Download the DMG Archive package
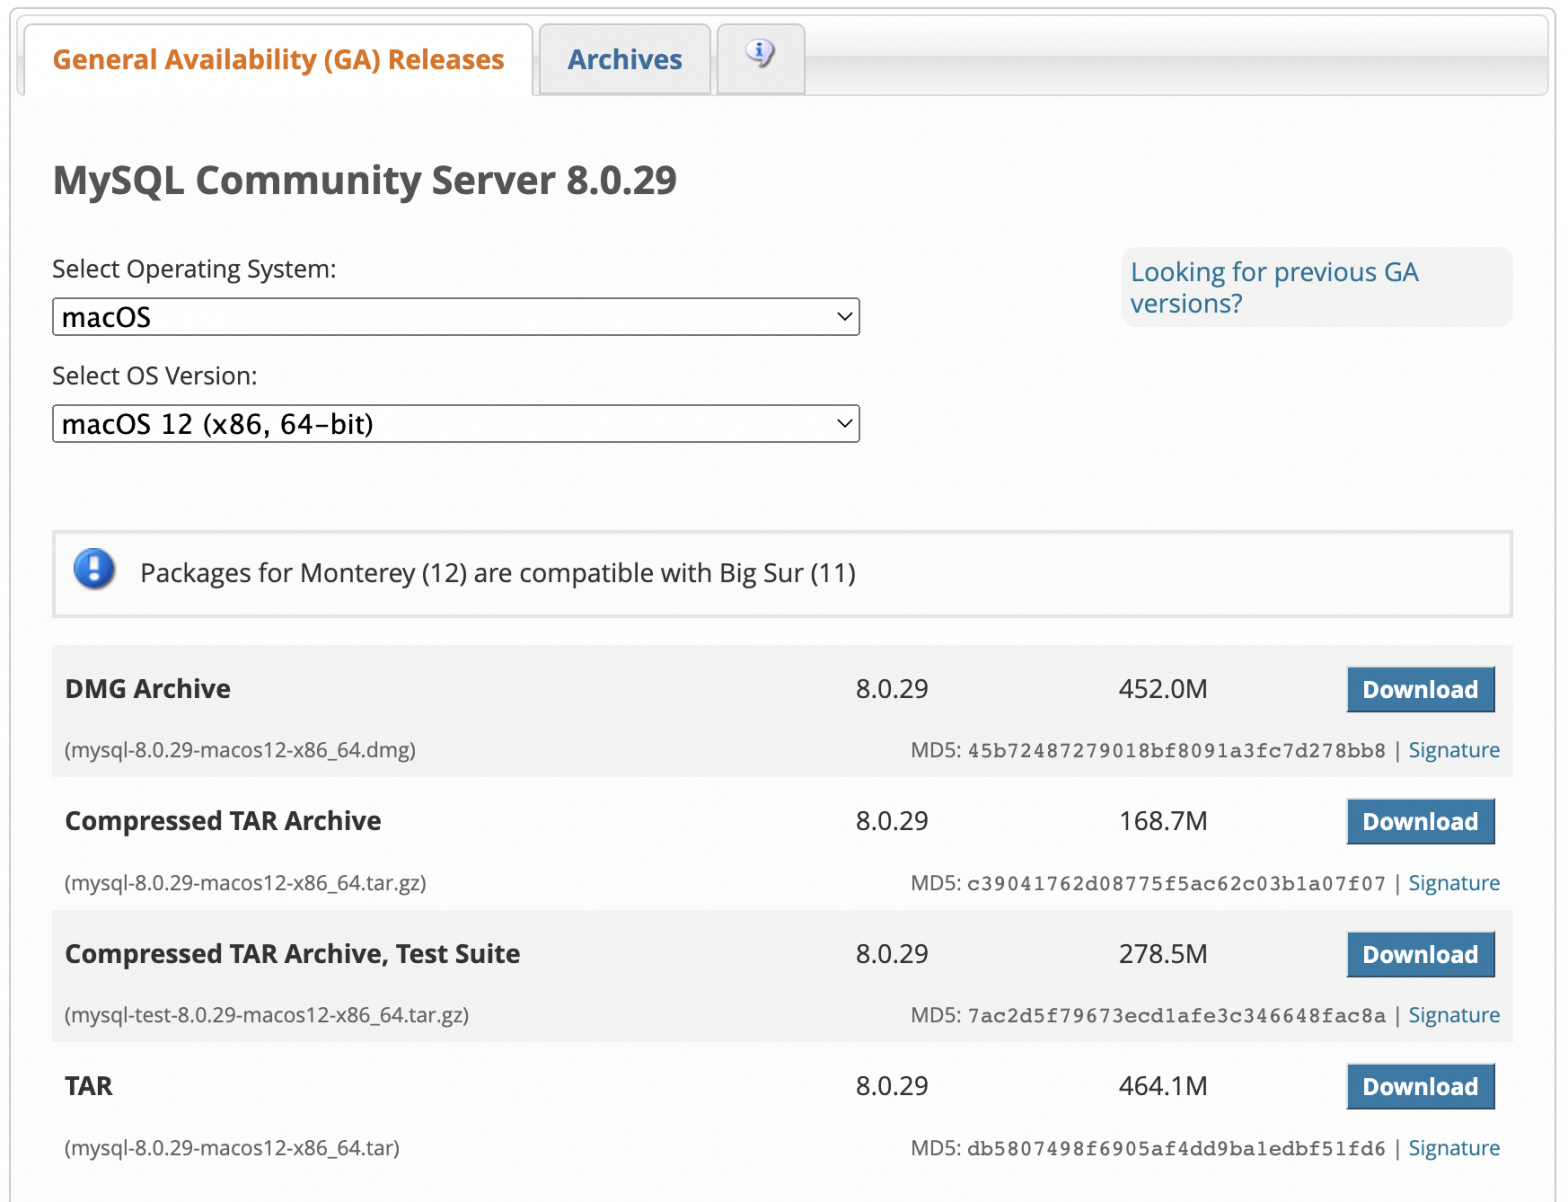 pyautogui.click(x=1419, y=690)
